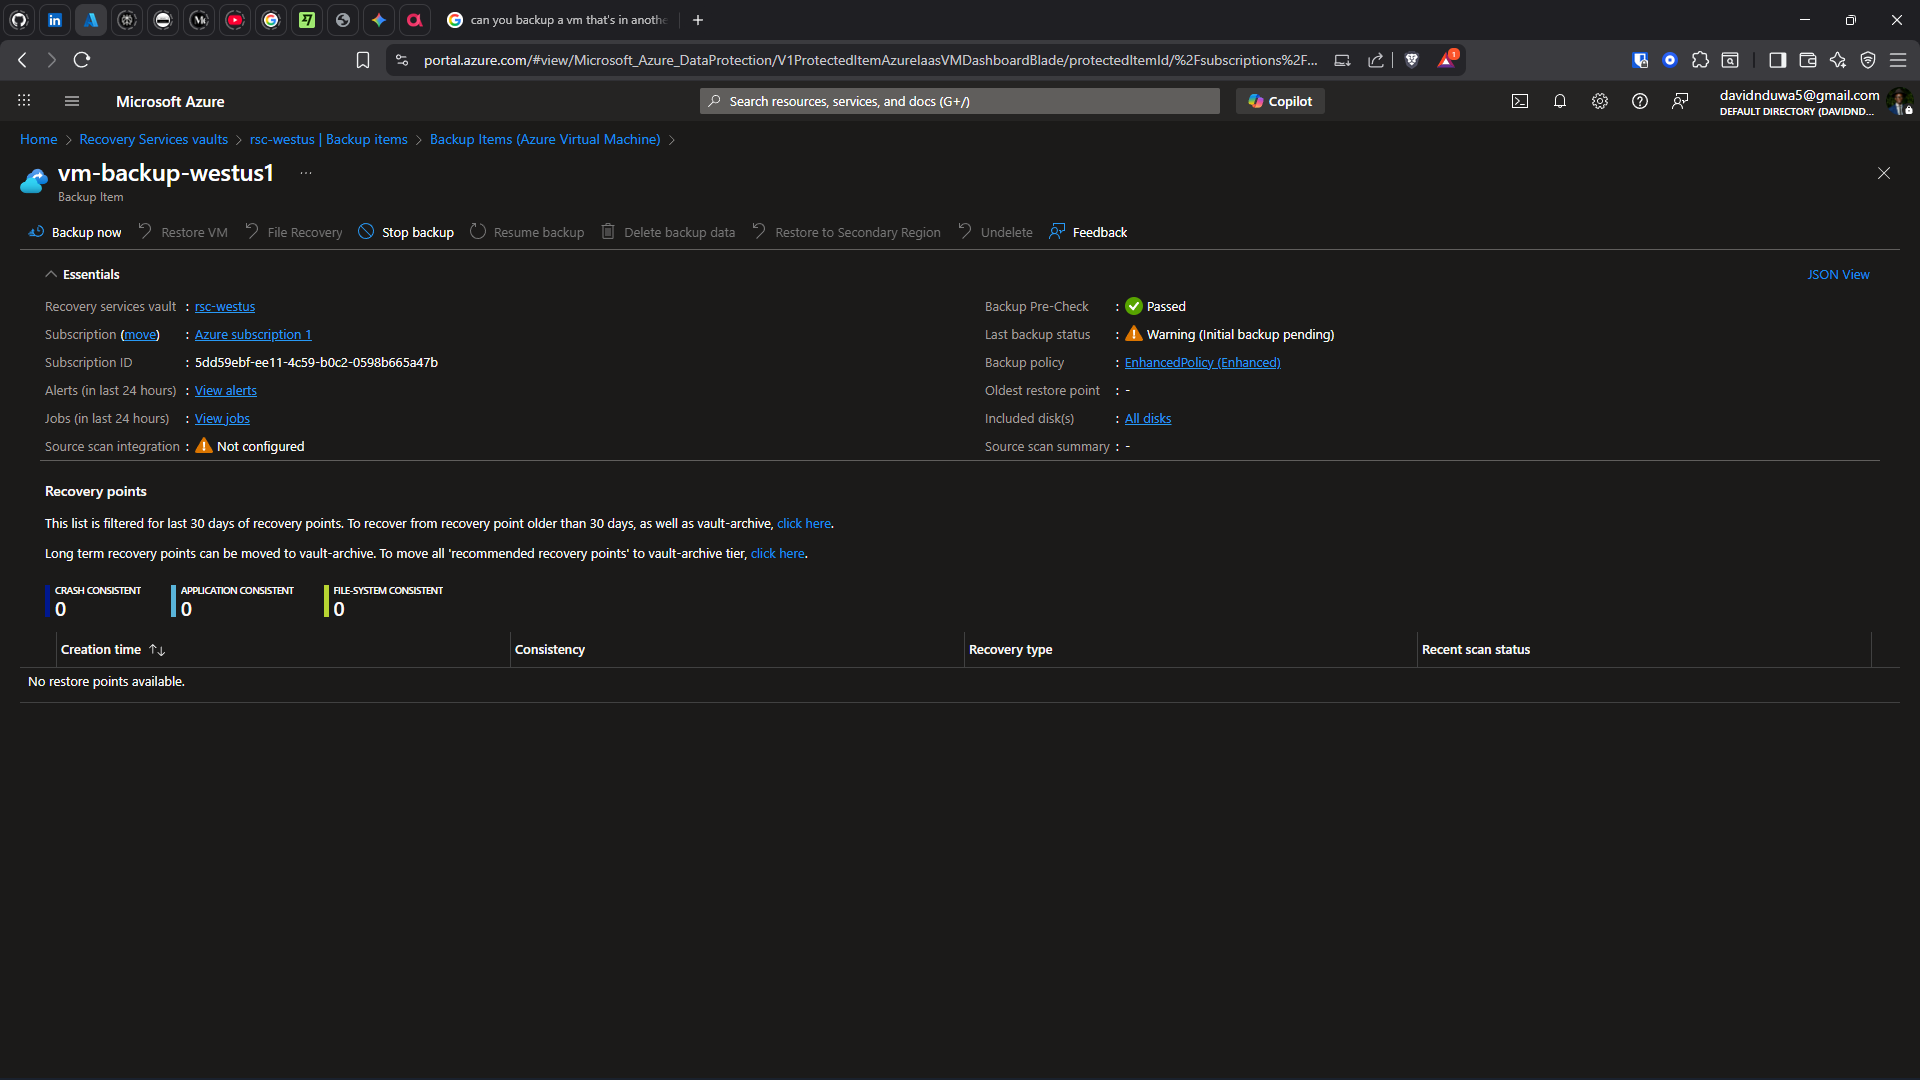This screenshot has height=1080, width=1920.
Task: Click the All disks link
Action: [1148, 418]
